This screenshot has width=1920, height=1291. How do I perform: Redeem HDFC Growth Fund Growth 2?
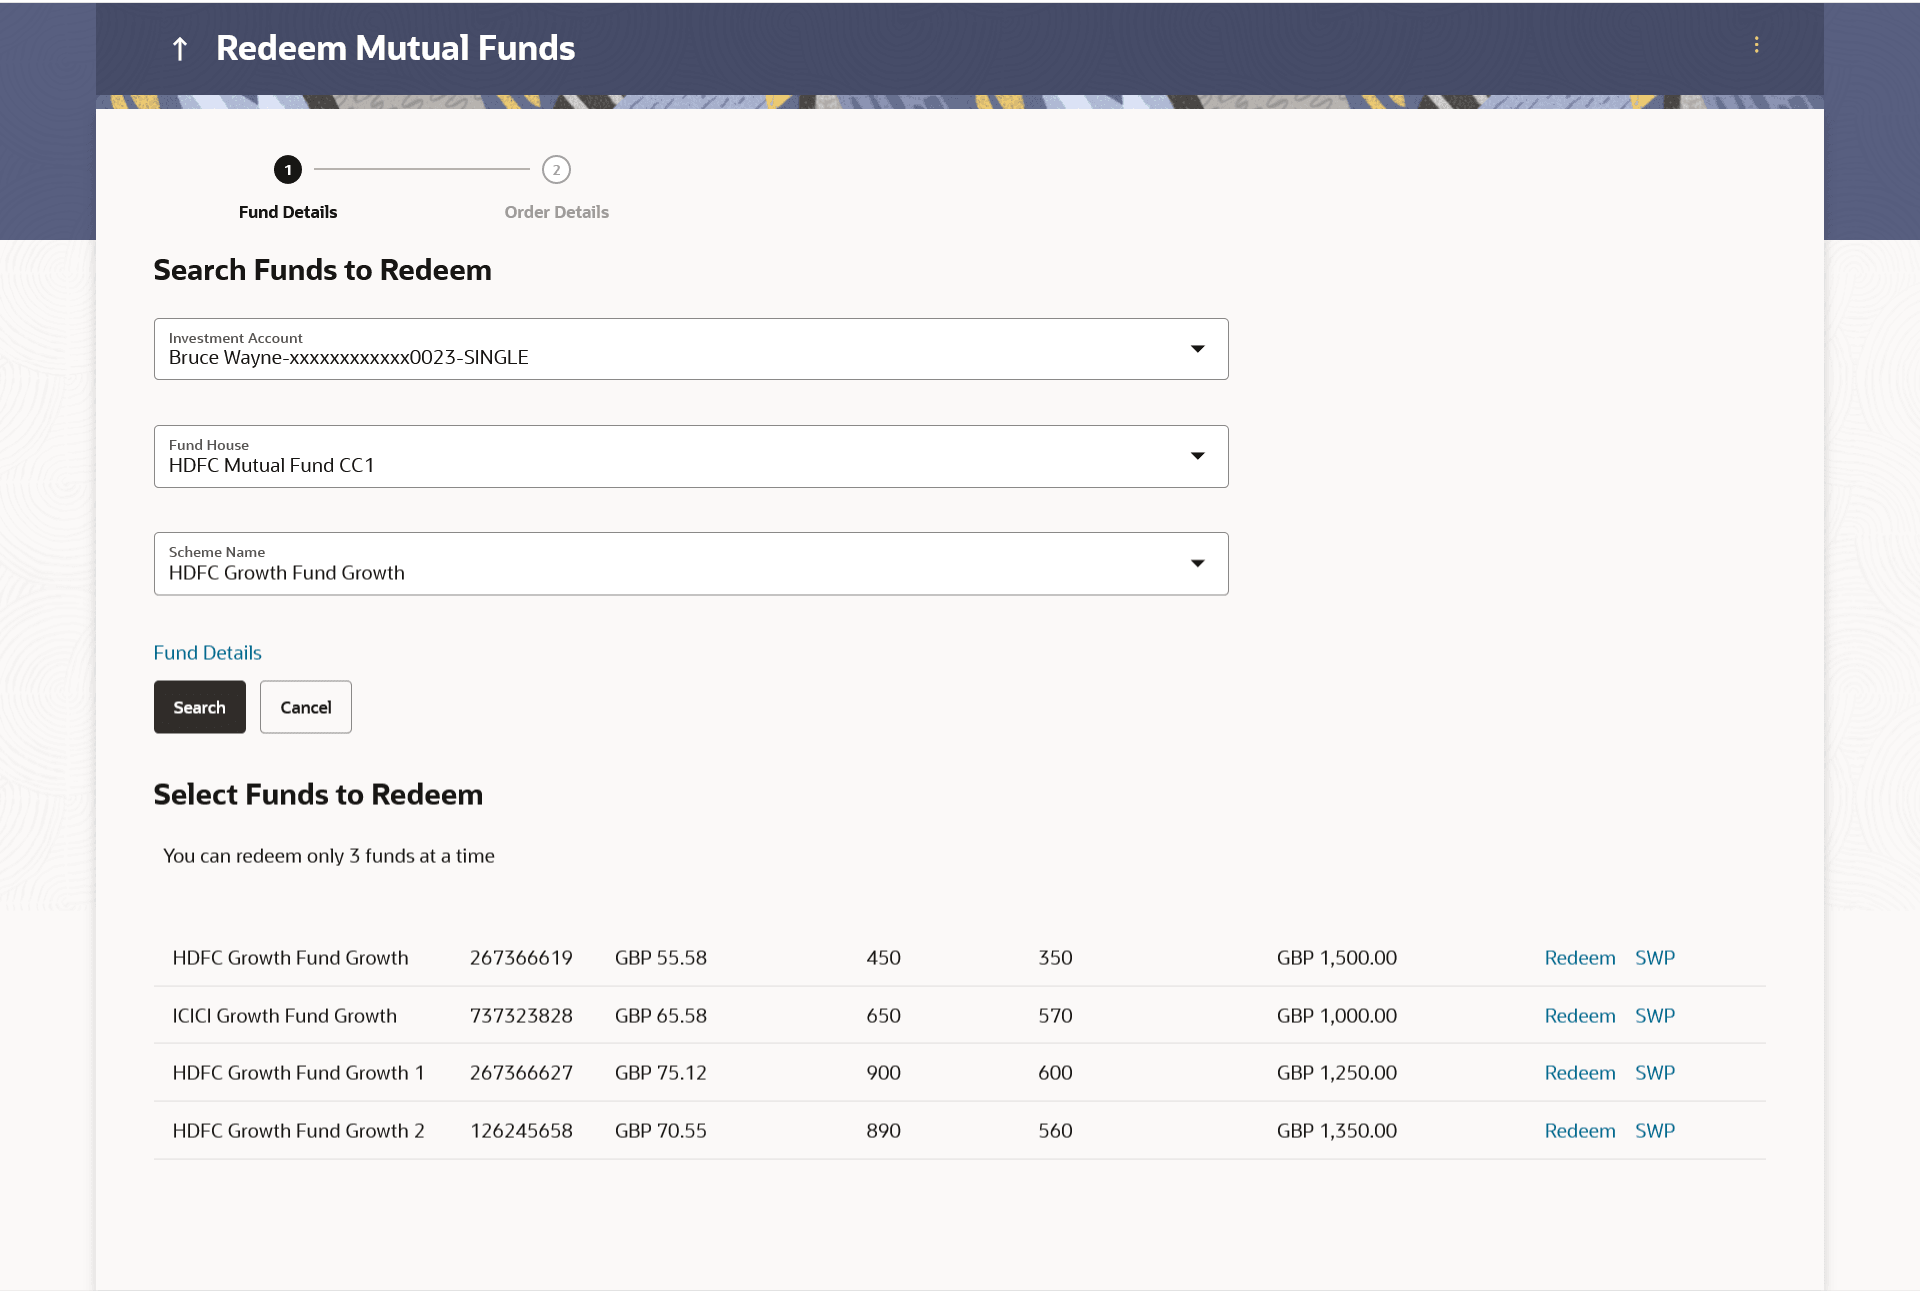1579,1131
